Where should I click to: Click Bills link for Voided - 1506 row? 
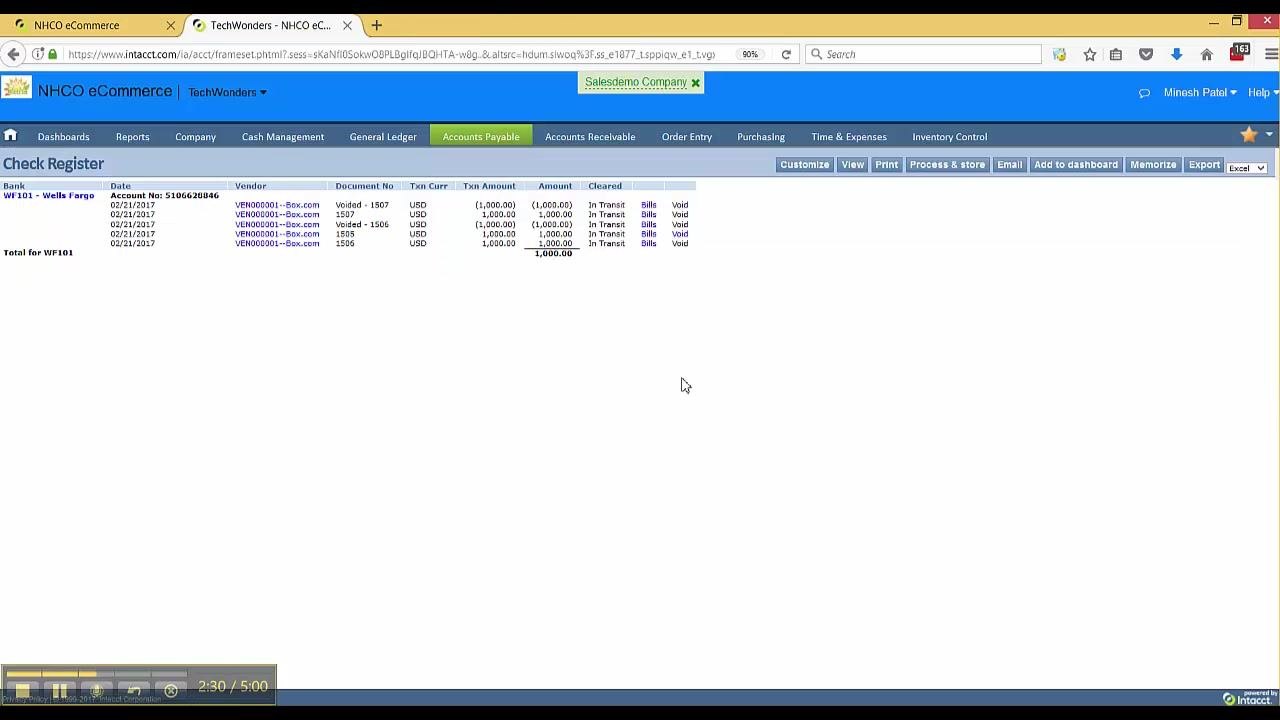648,224
